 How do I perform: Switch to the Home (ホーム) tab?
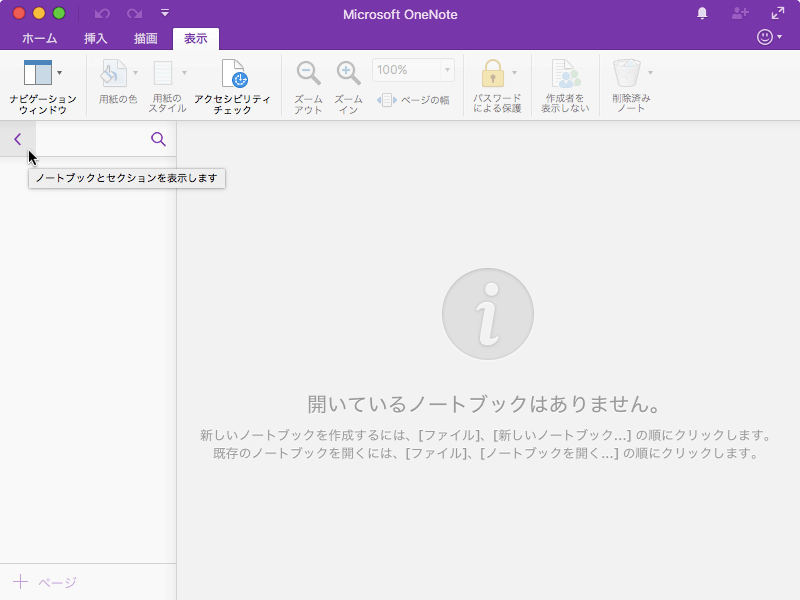tap(39, 39)
